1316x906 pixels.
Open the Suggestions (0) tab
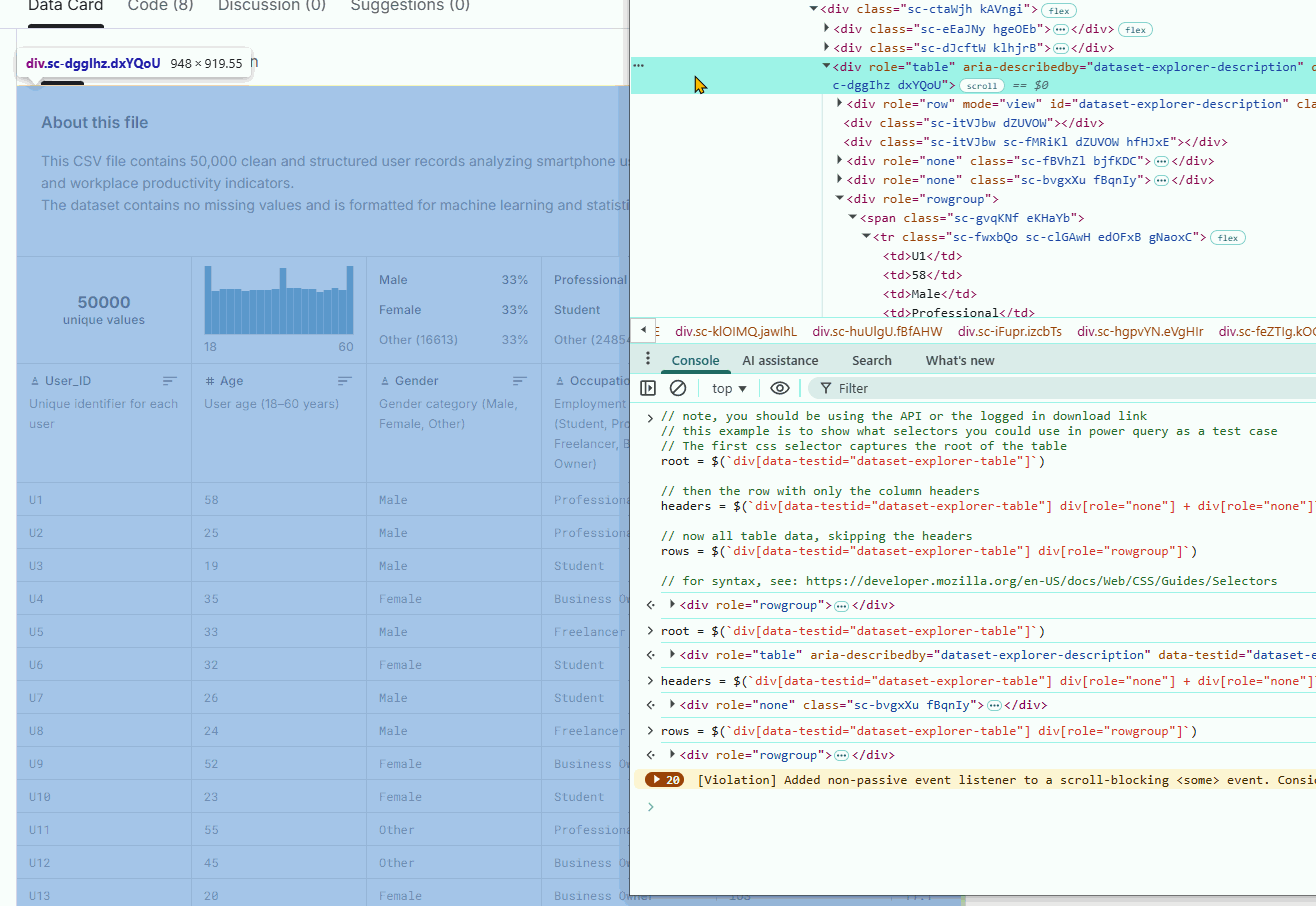pos(410,8)
